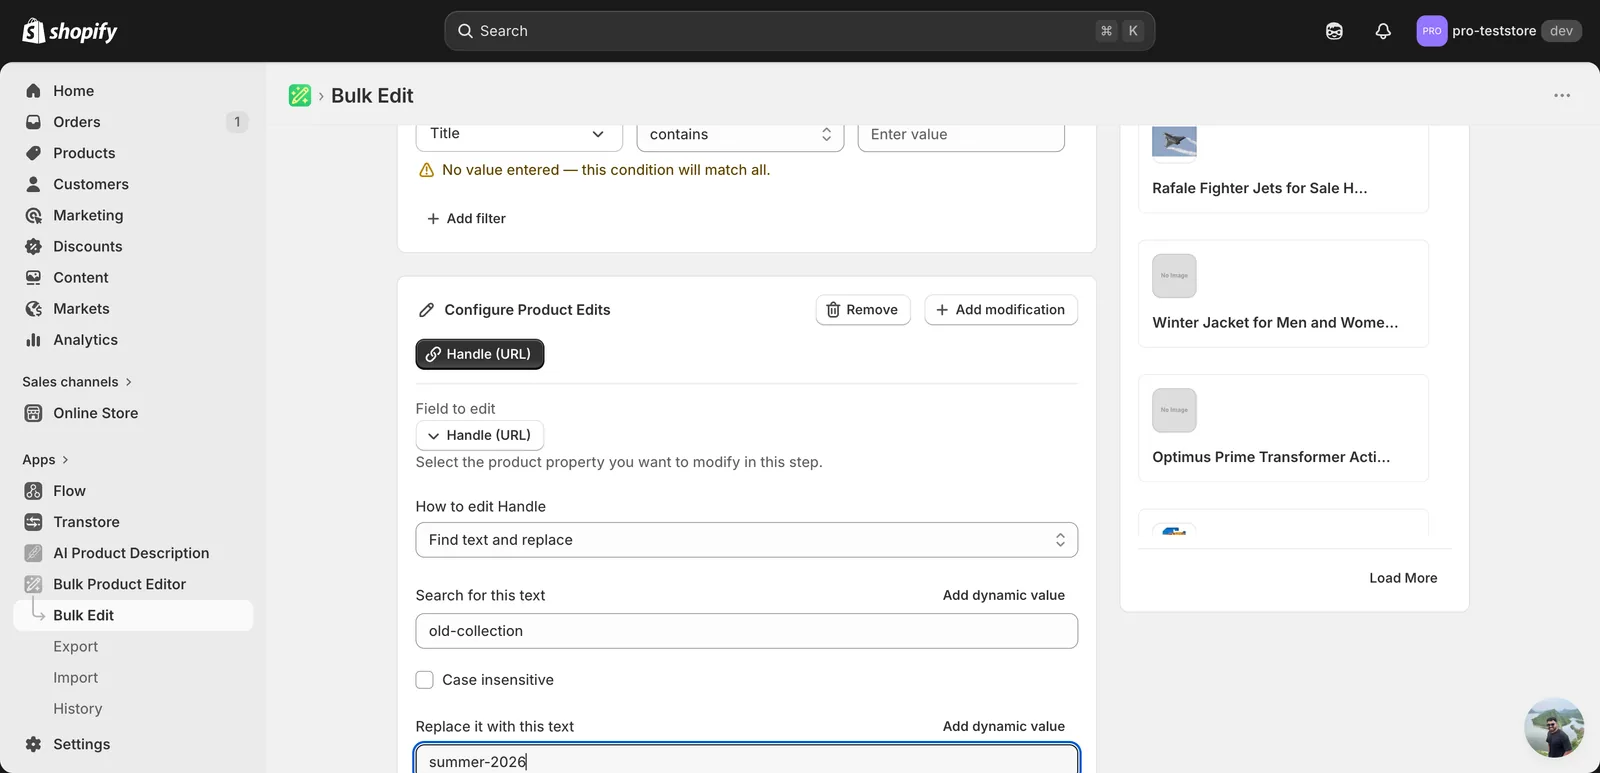1600x773 pixels.
Task: Click the Rafale Fighter Jets for Sale title
Action: 1260,188
